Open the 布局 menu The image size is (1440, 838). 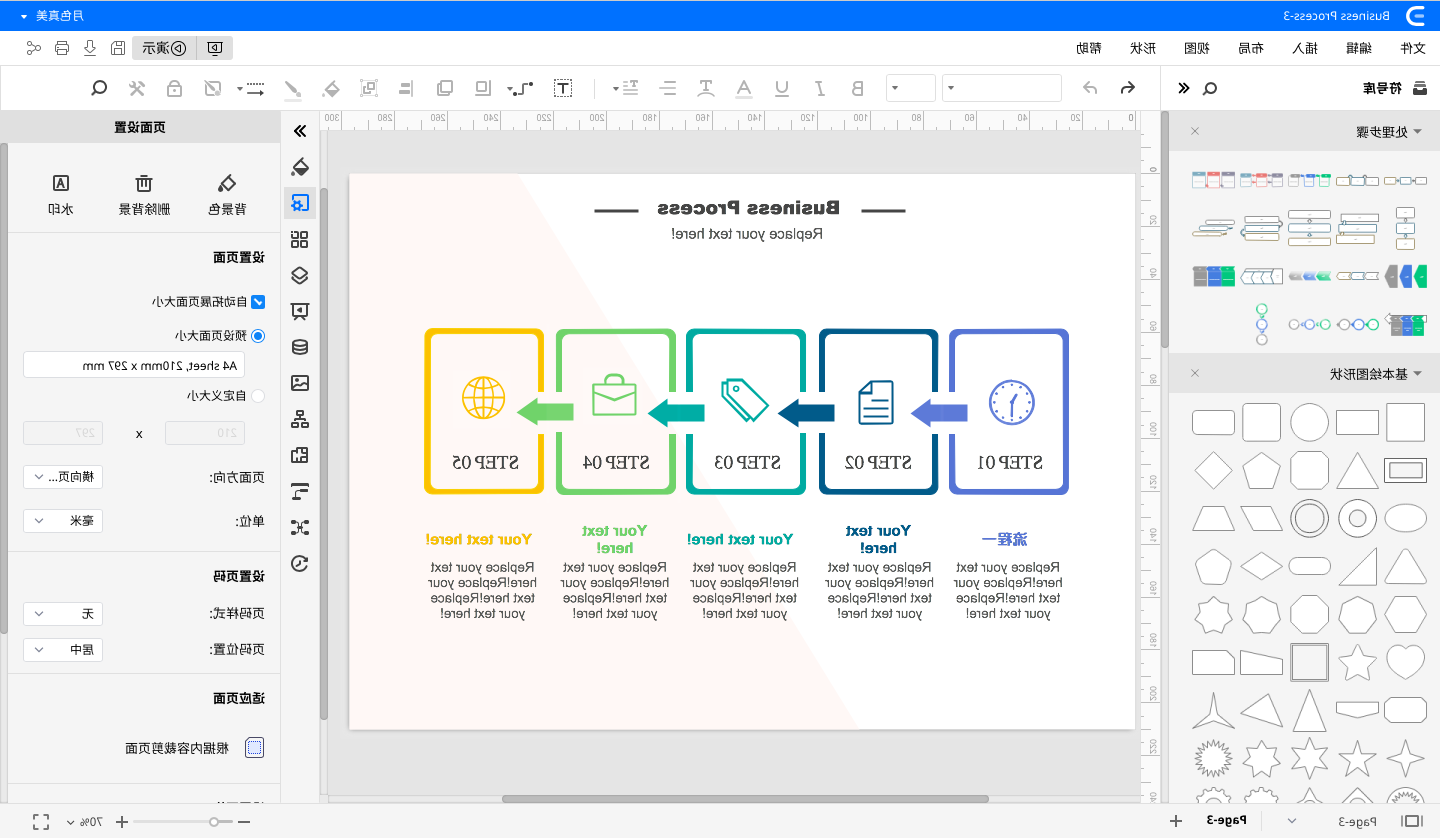(1250, 48)
